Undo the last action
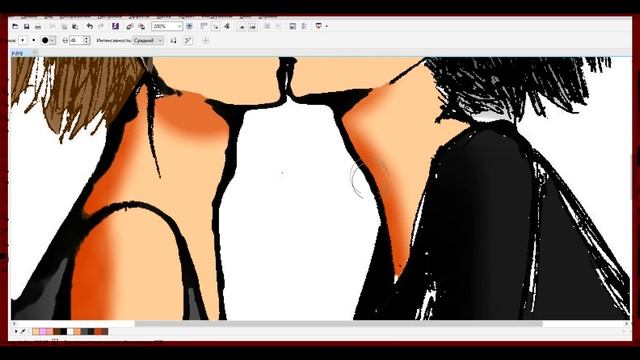 tap(89, 27)
